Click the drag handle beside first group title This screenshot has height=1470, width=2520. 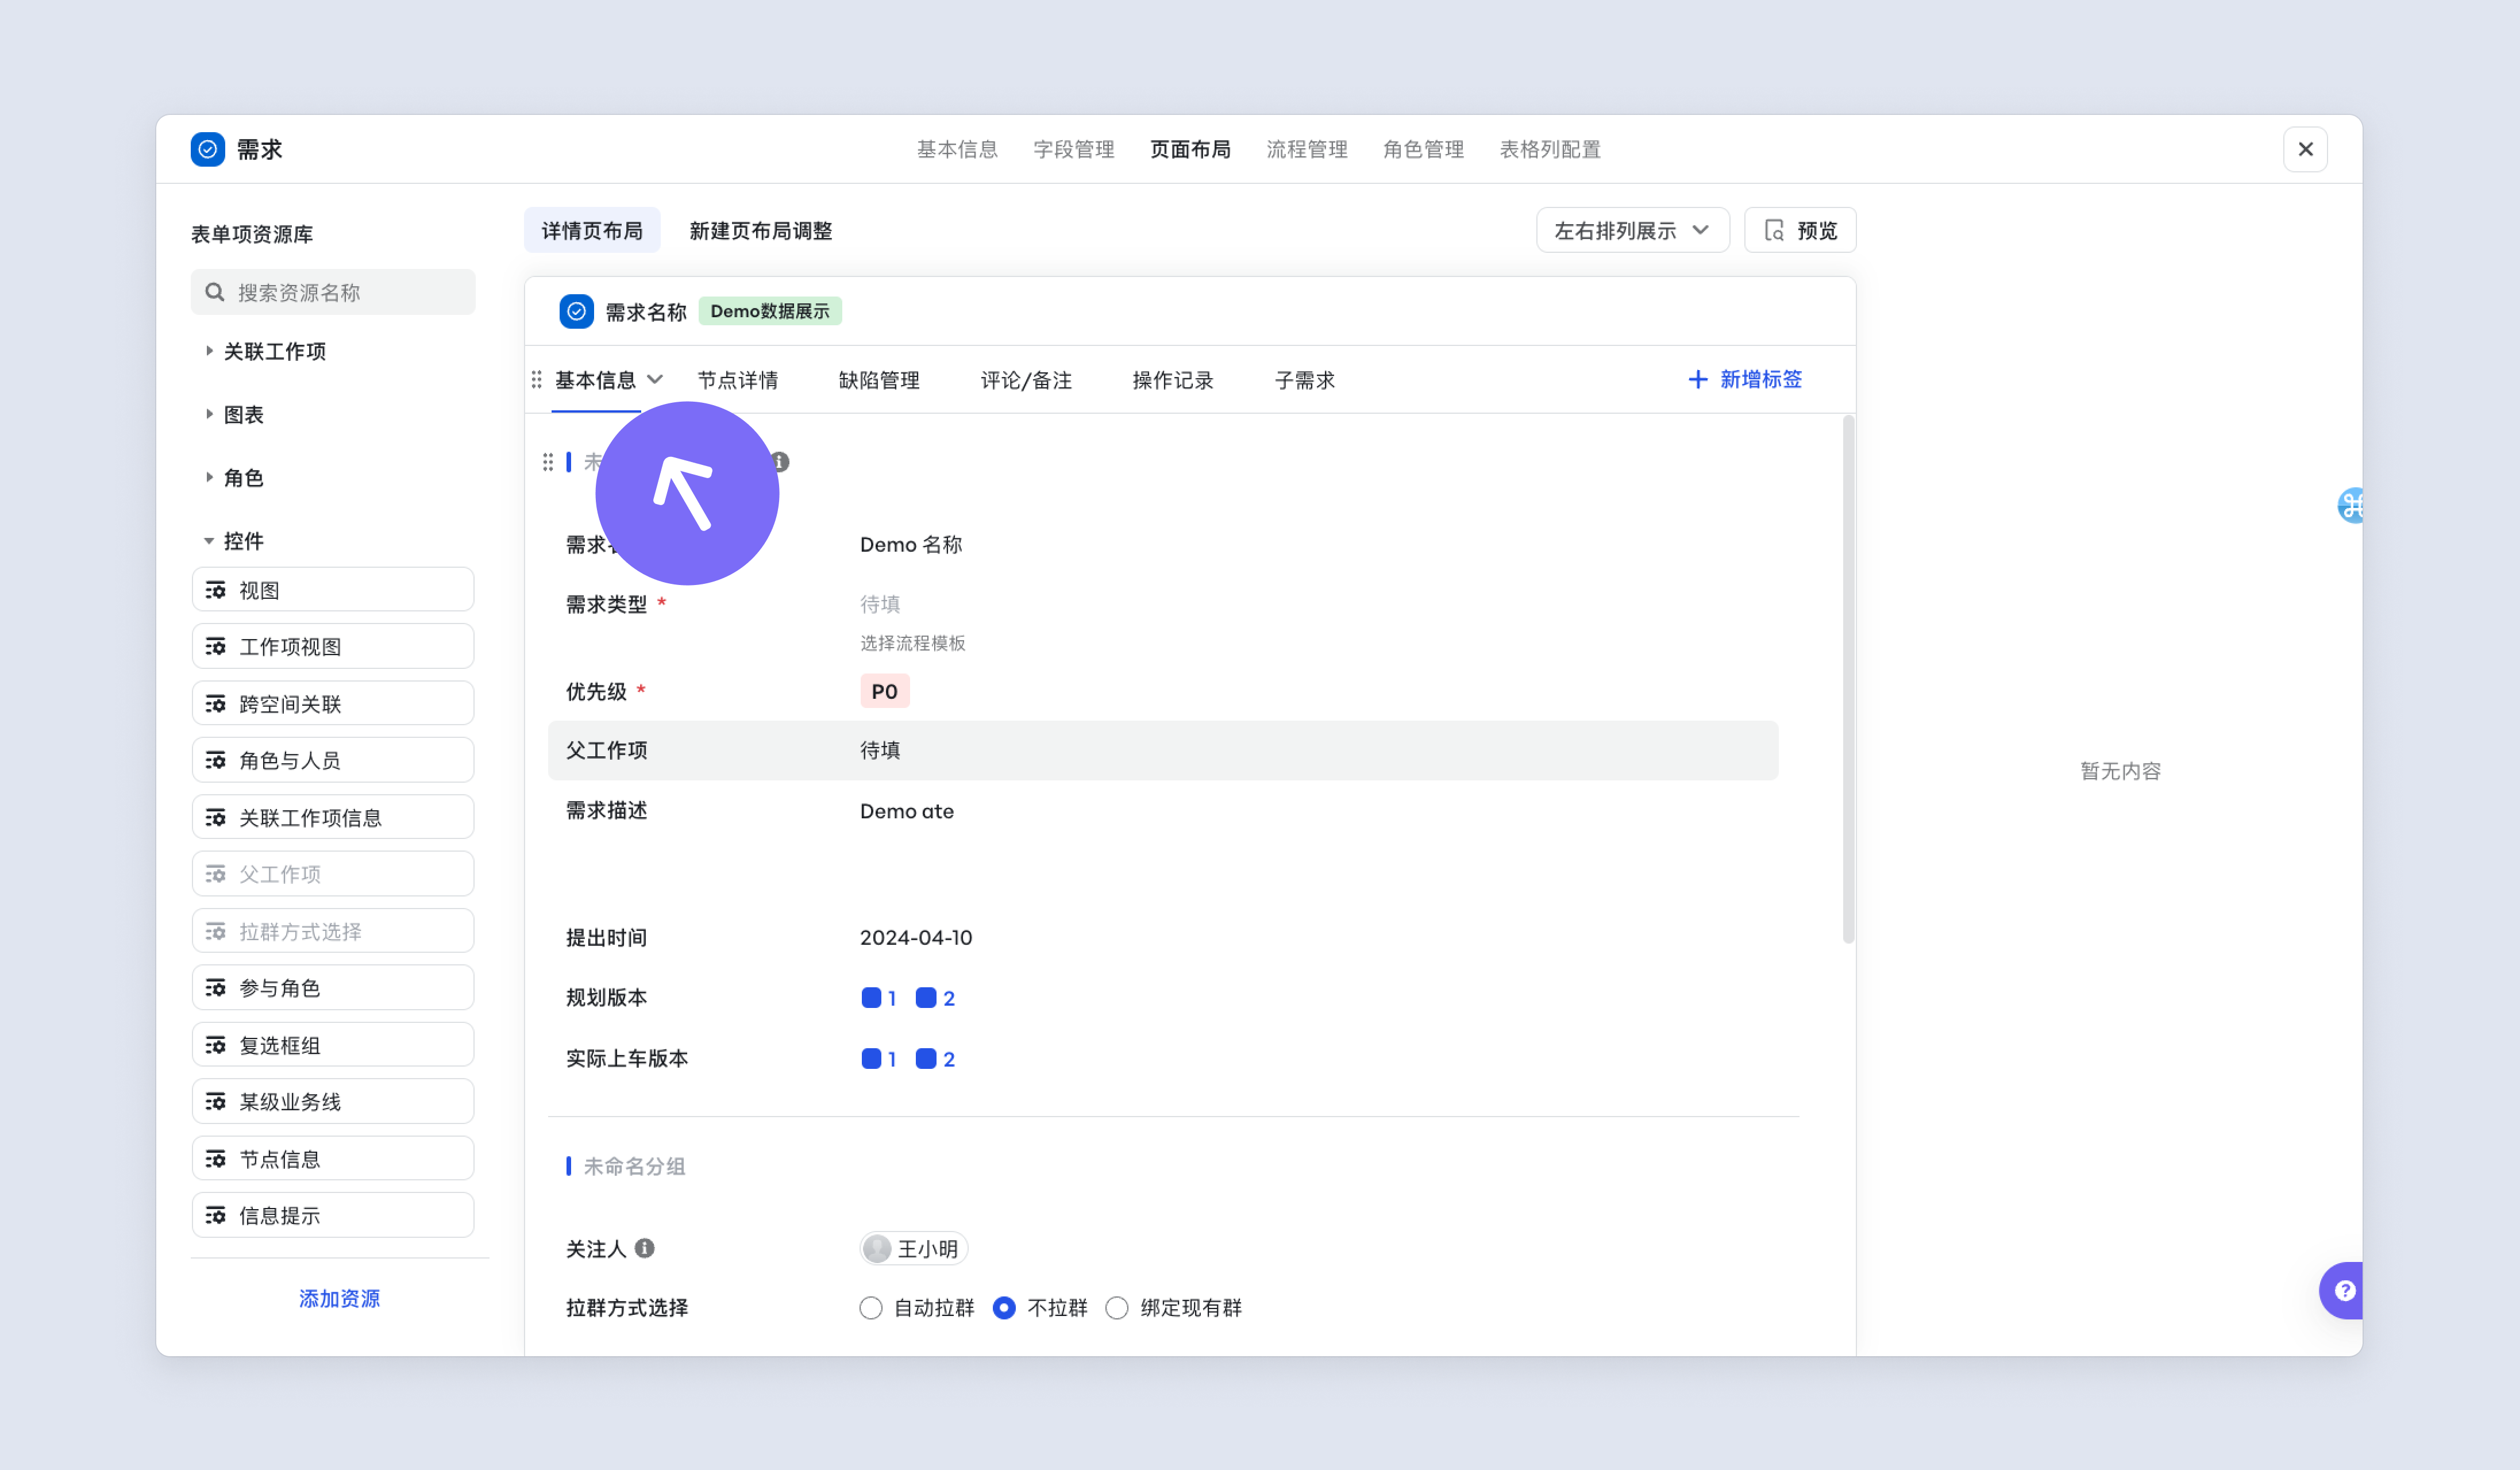[x=548, y=462]
